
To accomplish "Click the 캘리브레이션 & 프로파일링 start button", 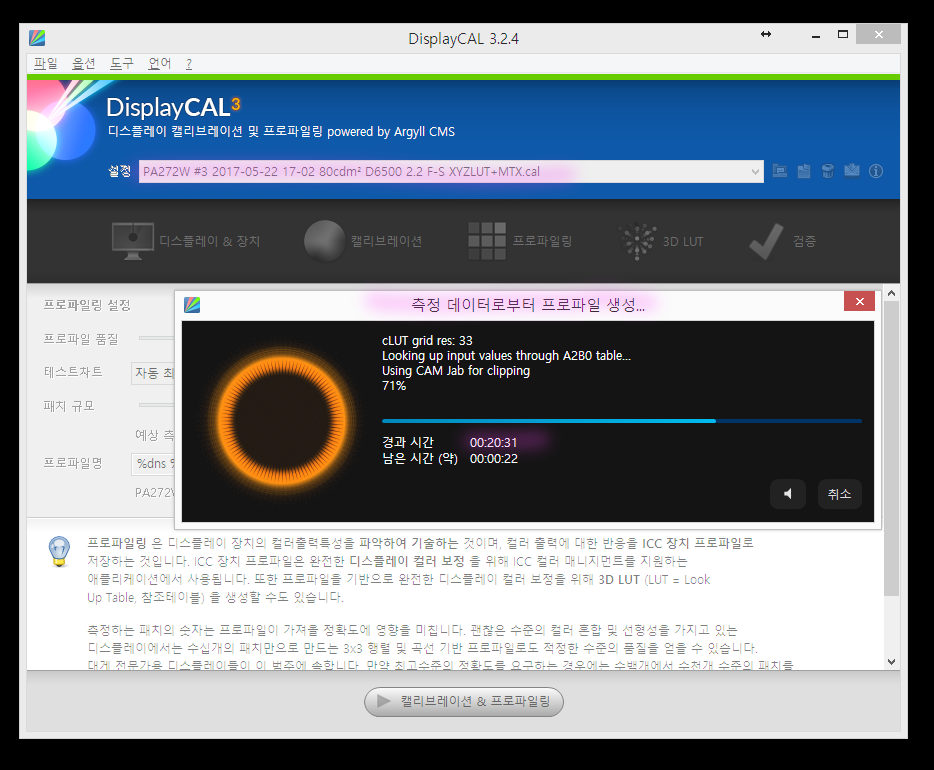I will pos(464,702).
